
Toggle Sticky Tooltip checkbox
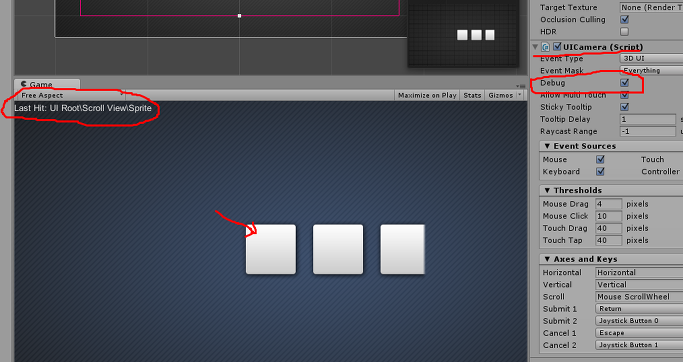625,107
